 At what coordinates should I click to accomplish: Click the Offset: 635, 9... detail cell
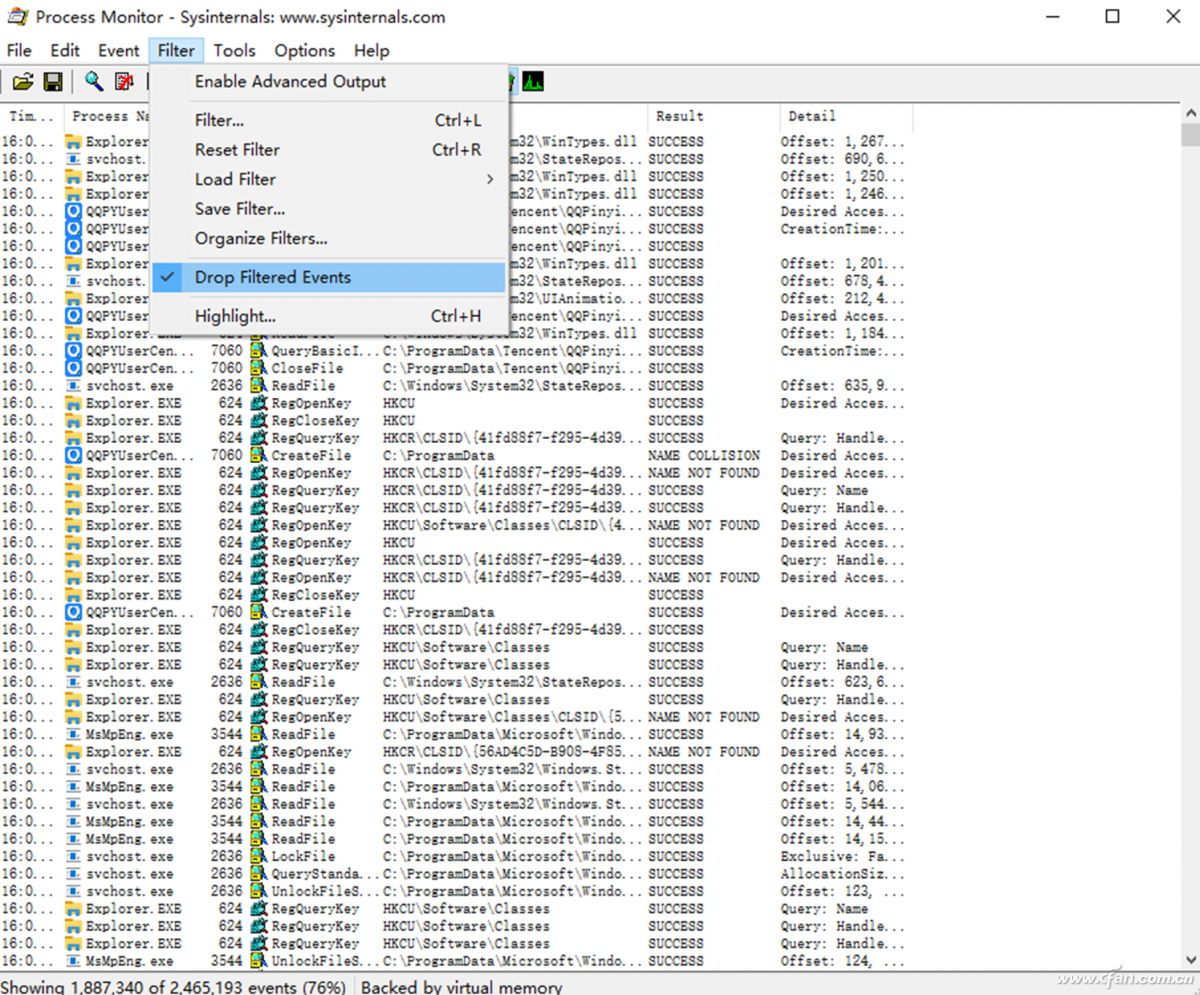pos(843,385)
